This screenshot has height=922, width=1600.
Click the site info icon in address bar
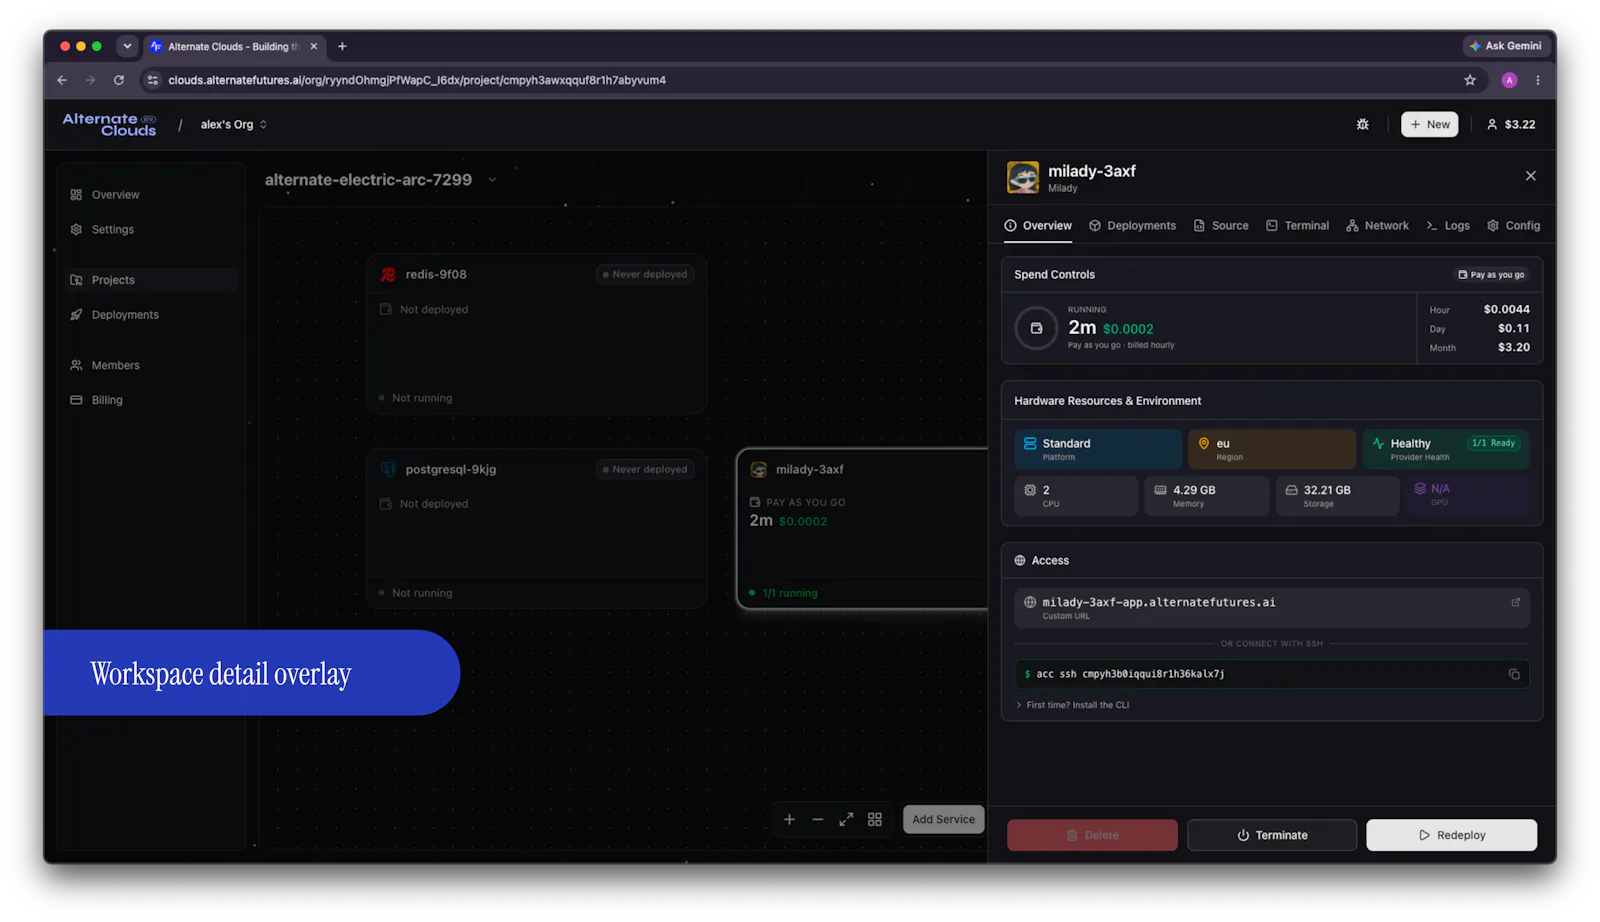pos(153,80)
